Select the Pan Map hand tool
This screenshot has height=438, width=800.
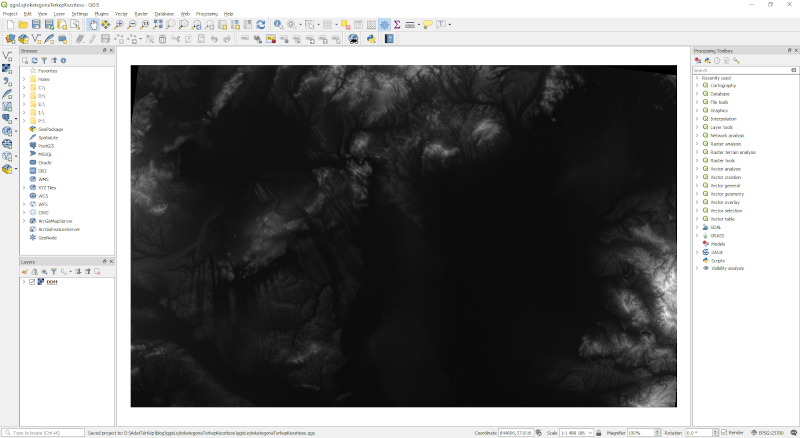[93, 25]
